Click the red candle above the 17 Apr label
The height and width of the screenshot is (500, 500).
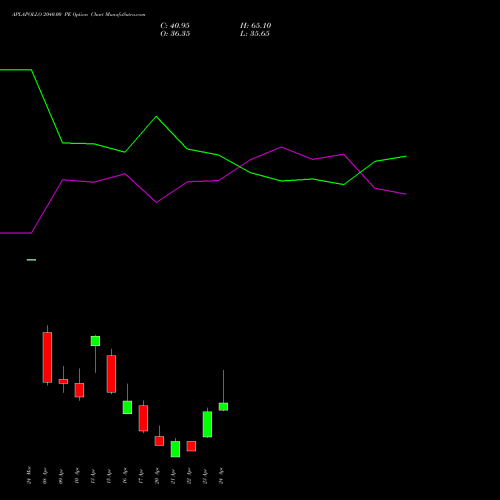tap(143, 418)
